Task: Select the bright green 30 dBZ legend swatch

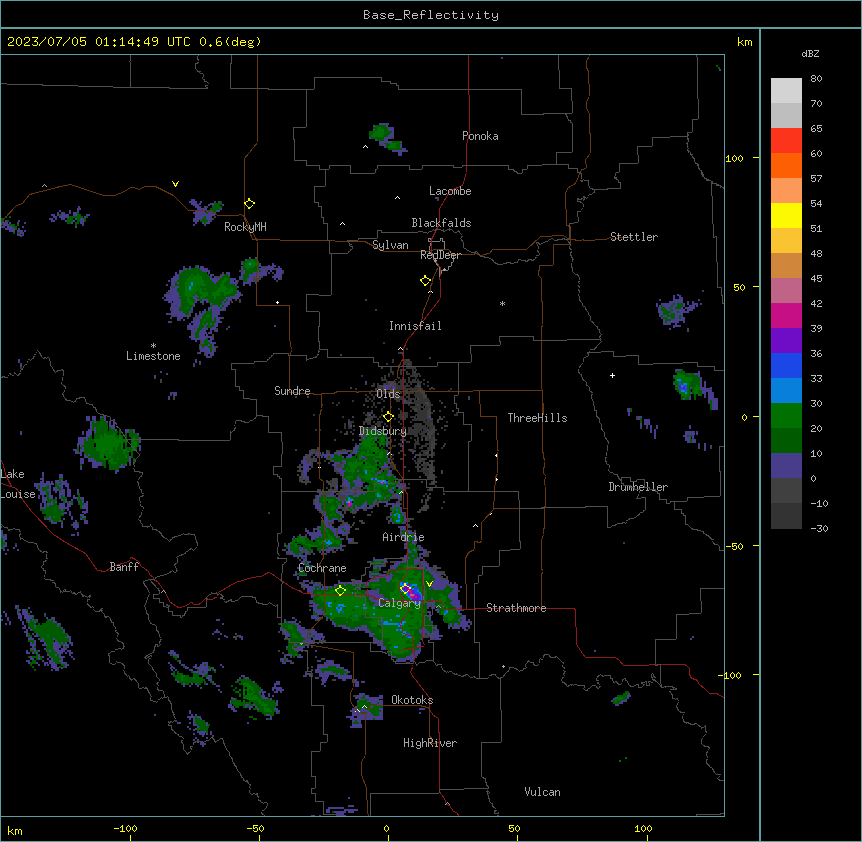Action: tap(786, 416)
